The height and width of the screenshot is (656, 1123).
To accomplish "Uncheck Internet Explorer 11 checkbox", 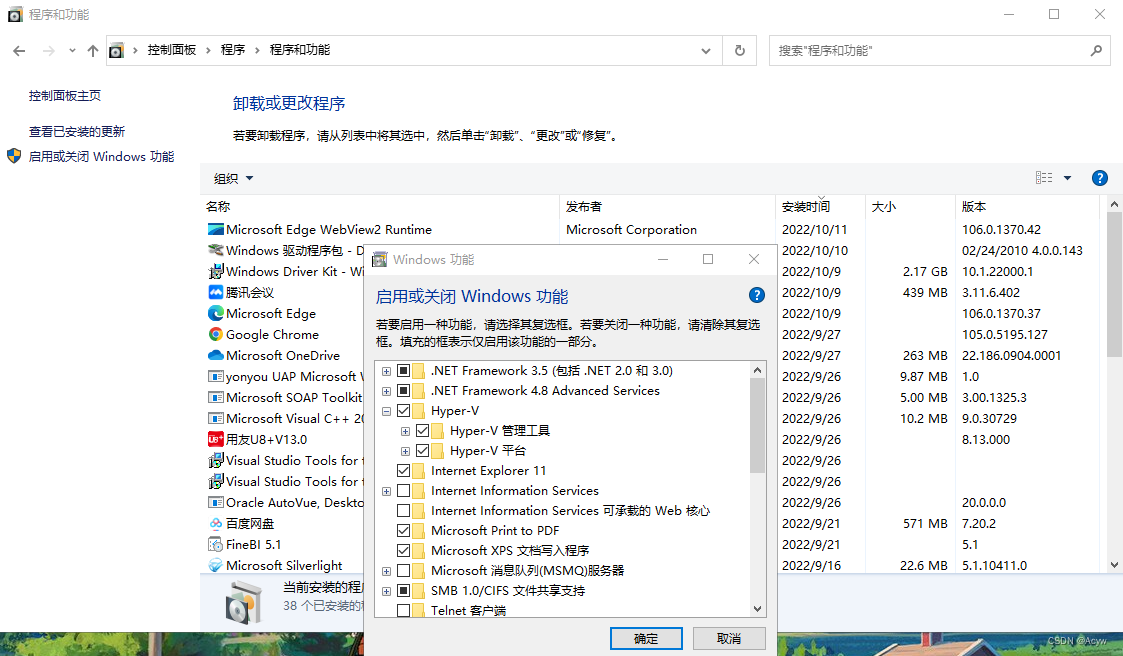I will [x=403, y=471].
